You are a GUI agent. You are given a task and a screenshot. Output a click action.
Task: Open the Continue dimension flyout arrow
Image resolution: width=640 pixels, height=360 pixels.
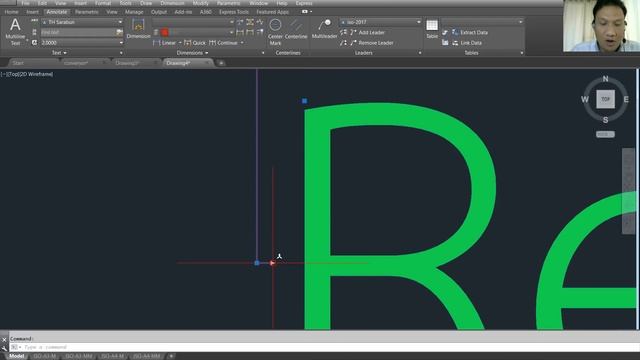[242, 42]
